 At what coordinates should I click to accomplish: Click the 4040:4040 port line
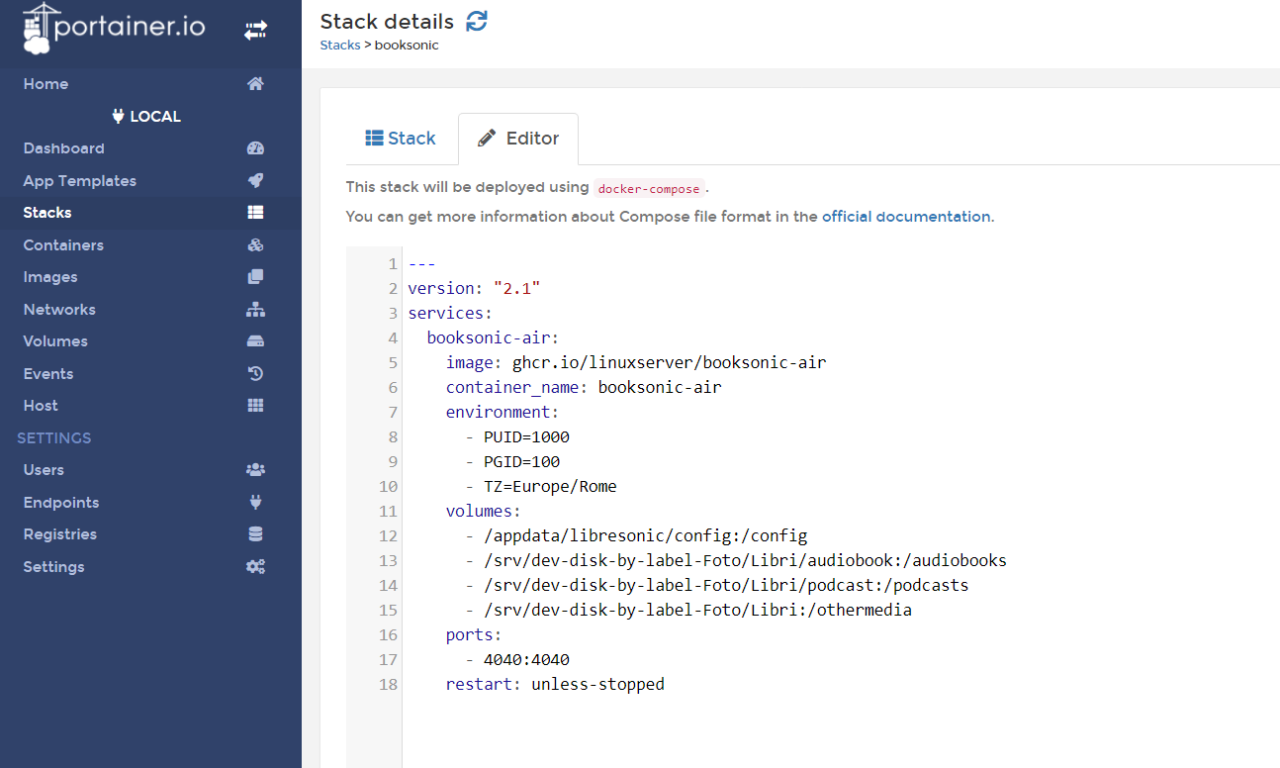517,659
